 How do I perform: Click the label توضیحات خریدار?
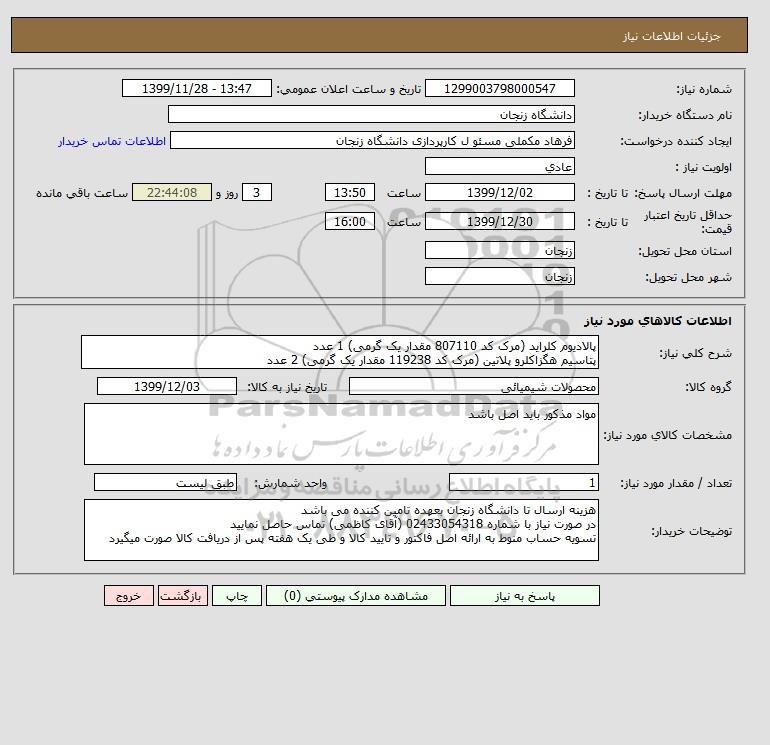691,531
